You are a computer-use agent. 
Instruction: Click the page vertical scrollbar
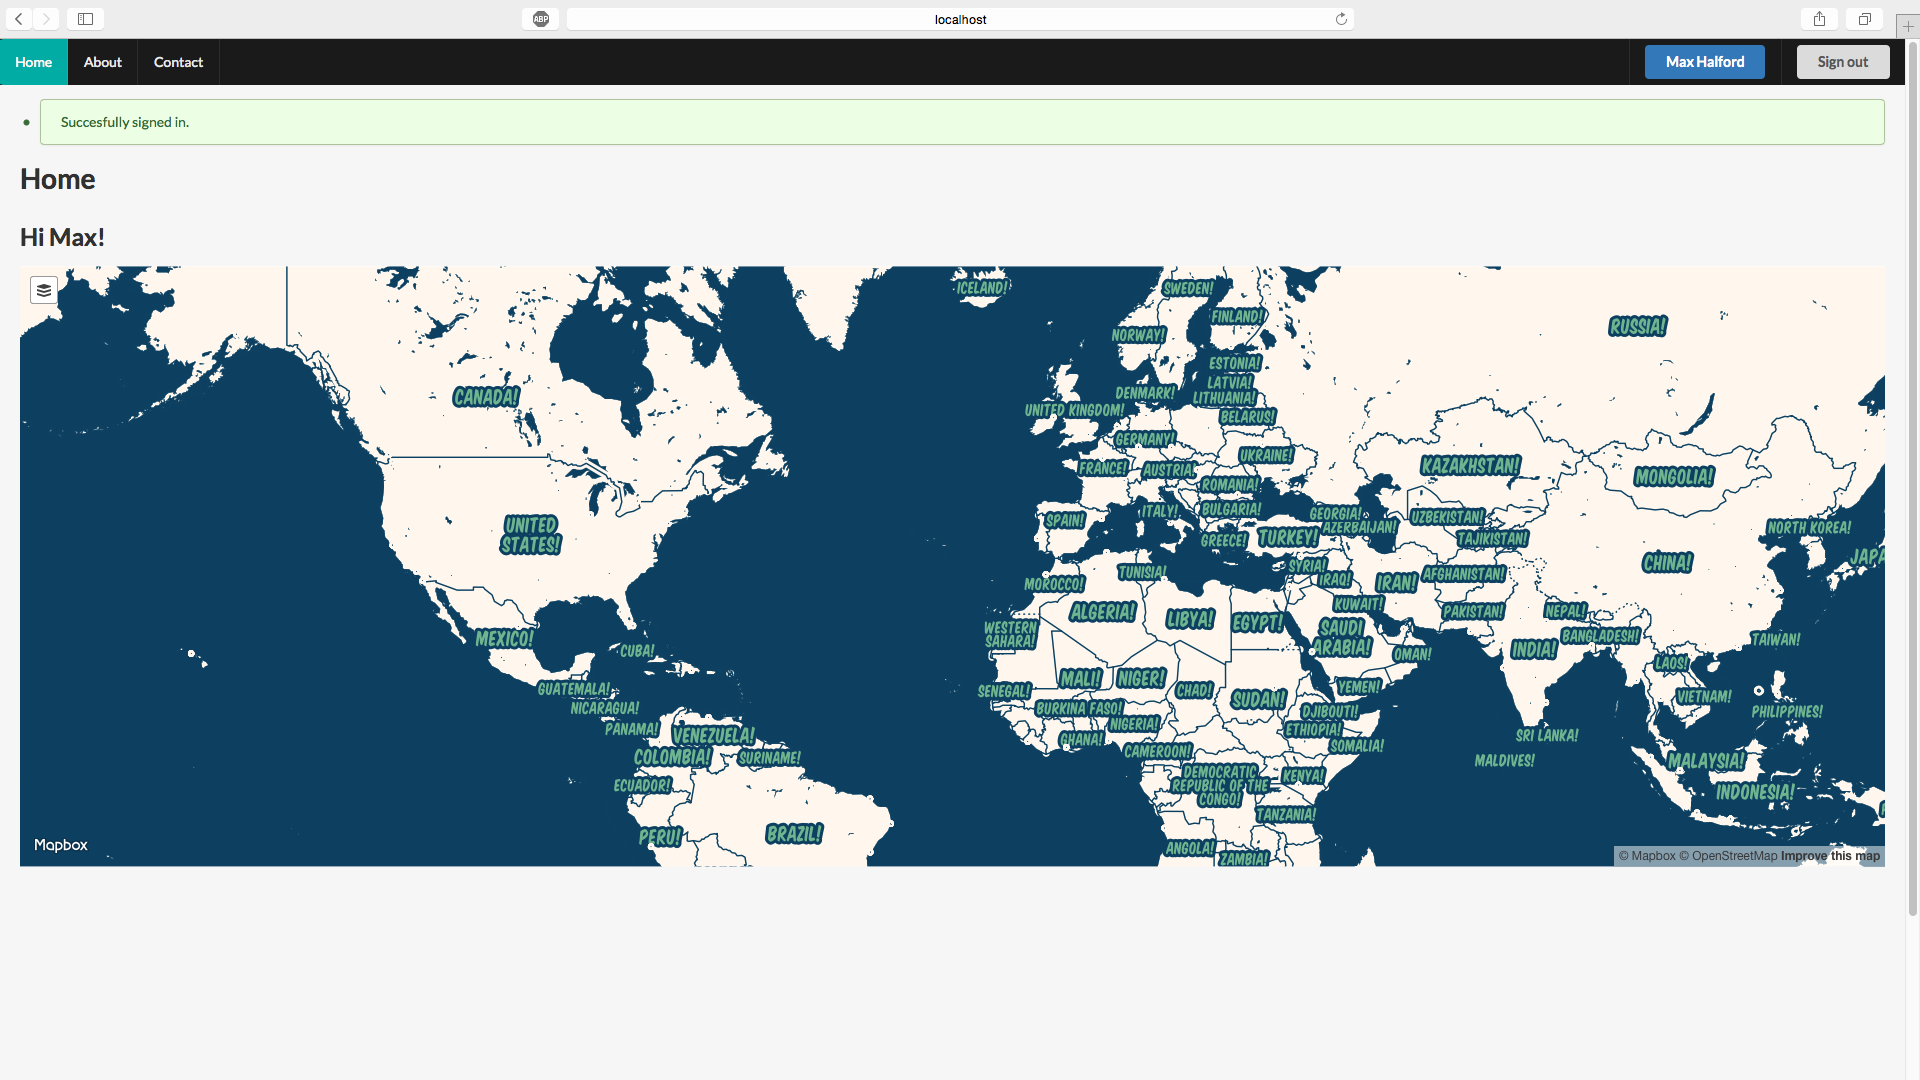coord(1912,480)
